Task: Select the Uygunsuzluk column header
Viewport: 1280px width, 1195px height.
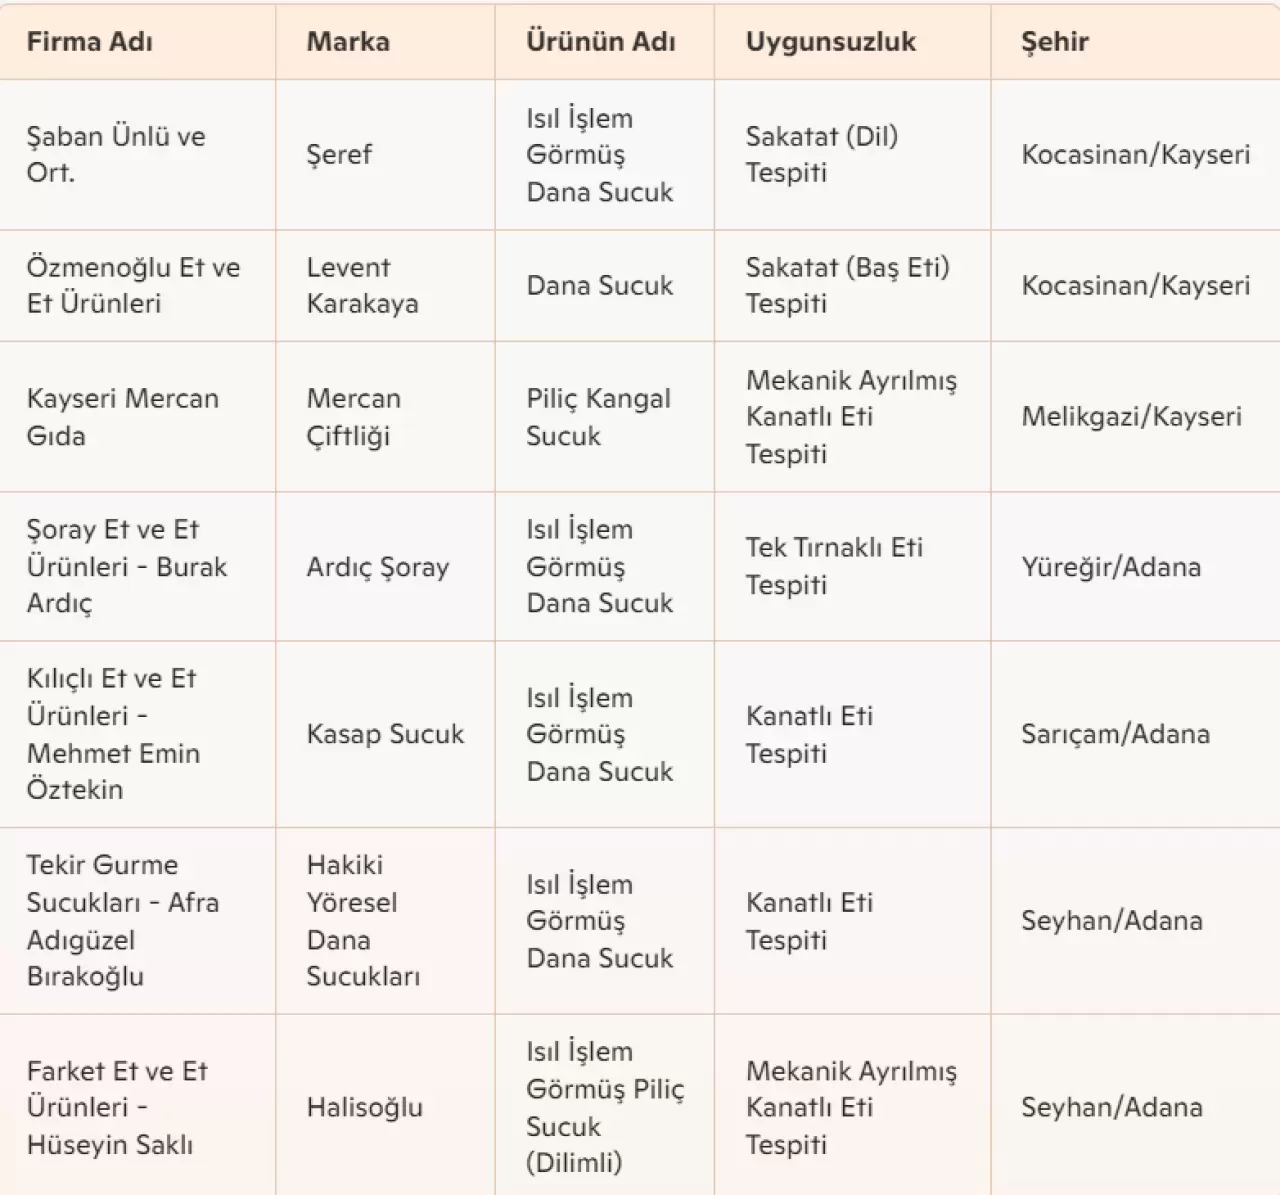Action: tap(831, 42)
